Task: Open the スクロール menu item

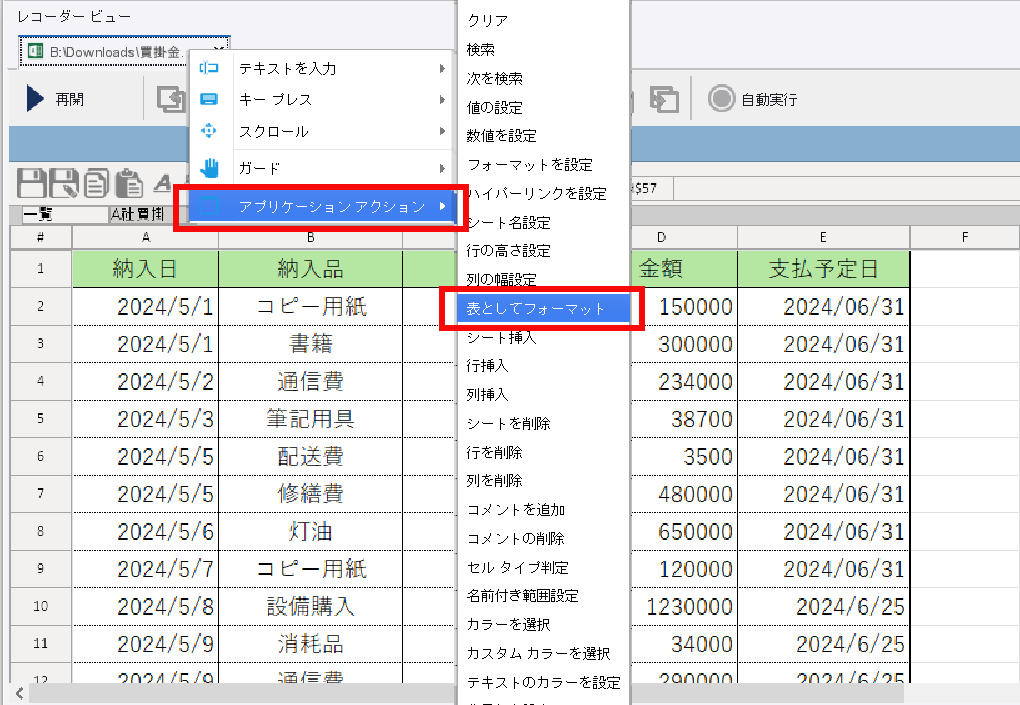Action: (x=321, y=131)
